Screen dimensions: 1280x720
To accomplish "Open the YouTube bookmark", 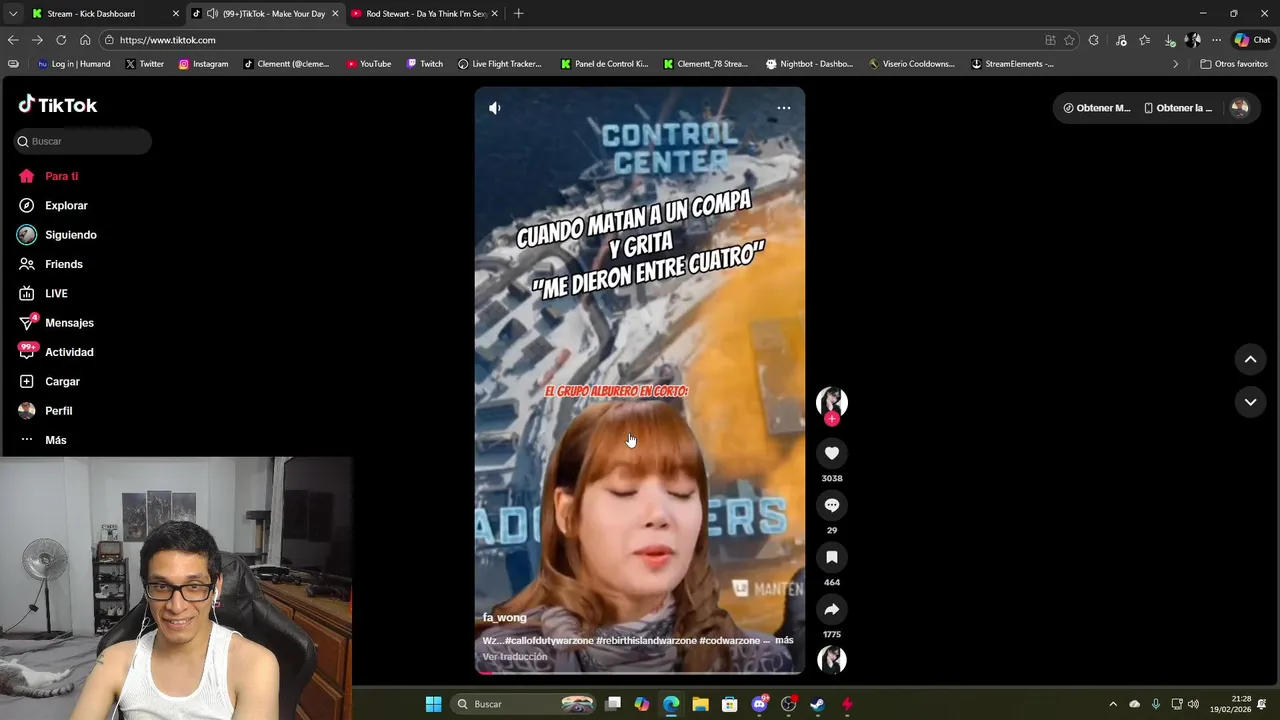I will tap(369, 64).
